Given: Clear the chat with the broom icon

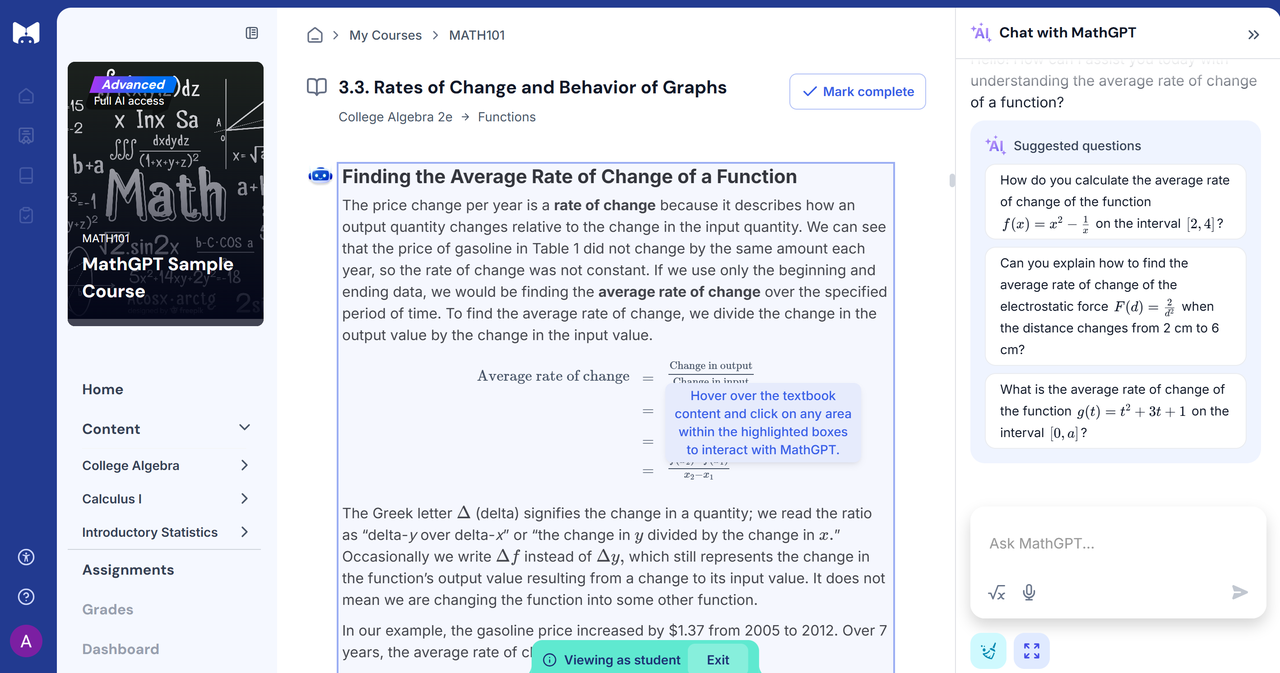Looking at the screenshot, I should (988, 652).
